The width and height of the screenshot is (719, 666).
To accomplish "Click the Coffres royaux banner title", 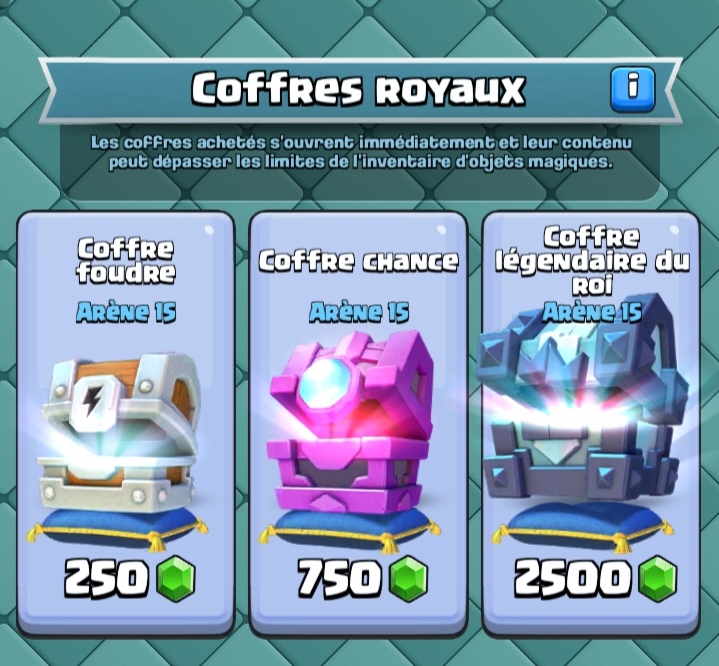I will 358,89.
